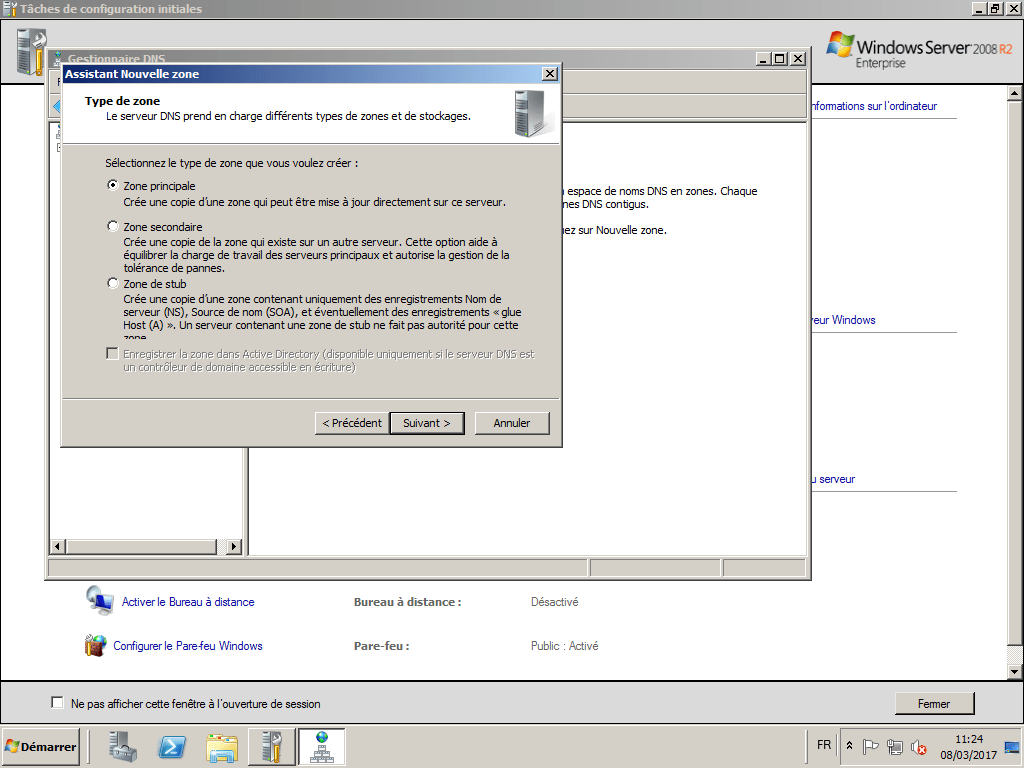The image size is (1024, 768).
Task: Expand hidden icons using the tray chevron
Action: click(x=848, y=745)
